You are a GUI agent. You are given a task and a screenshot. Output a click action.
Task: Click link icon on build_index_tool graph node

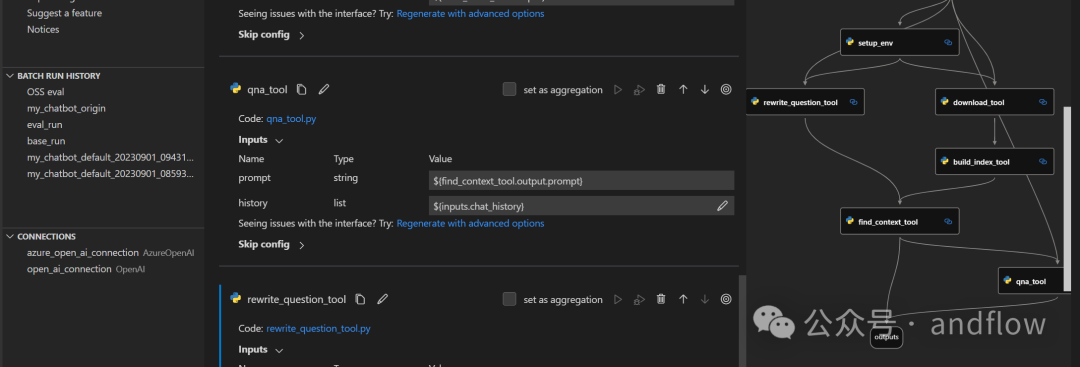[1043, 162]
